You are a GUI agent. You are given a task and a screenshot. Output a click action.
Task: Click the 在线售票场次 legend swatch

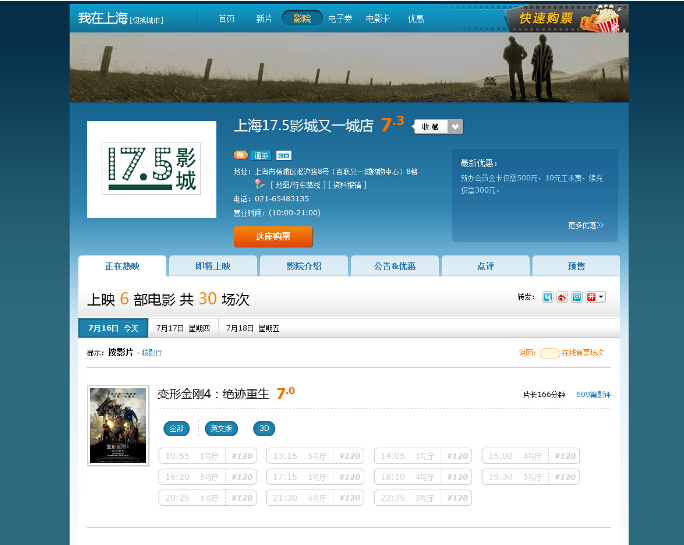click(x=550, y=353)
